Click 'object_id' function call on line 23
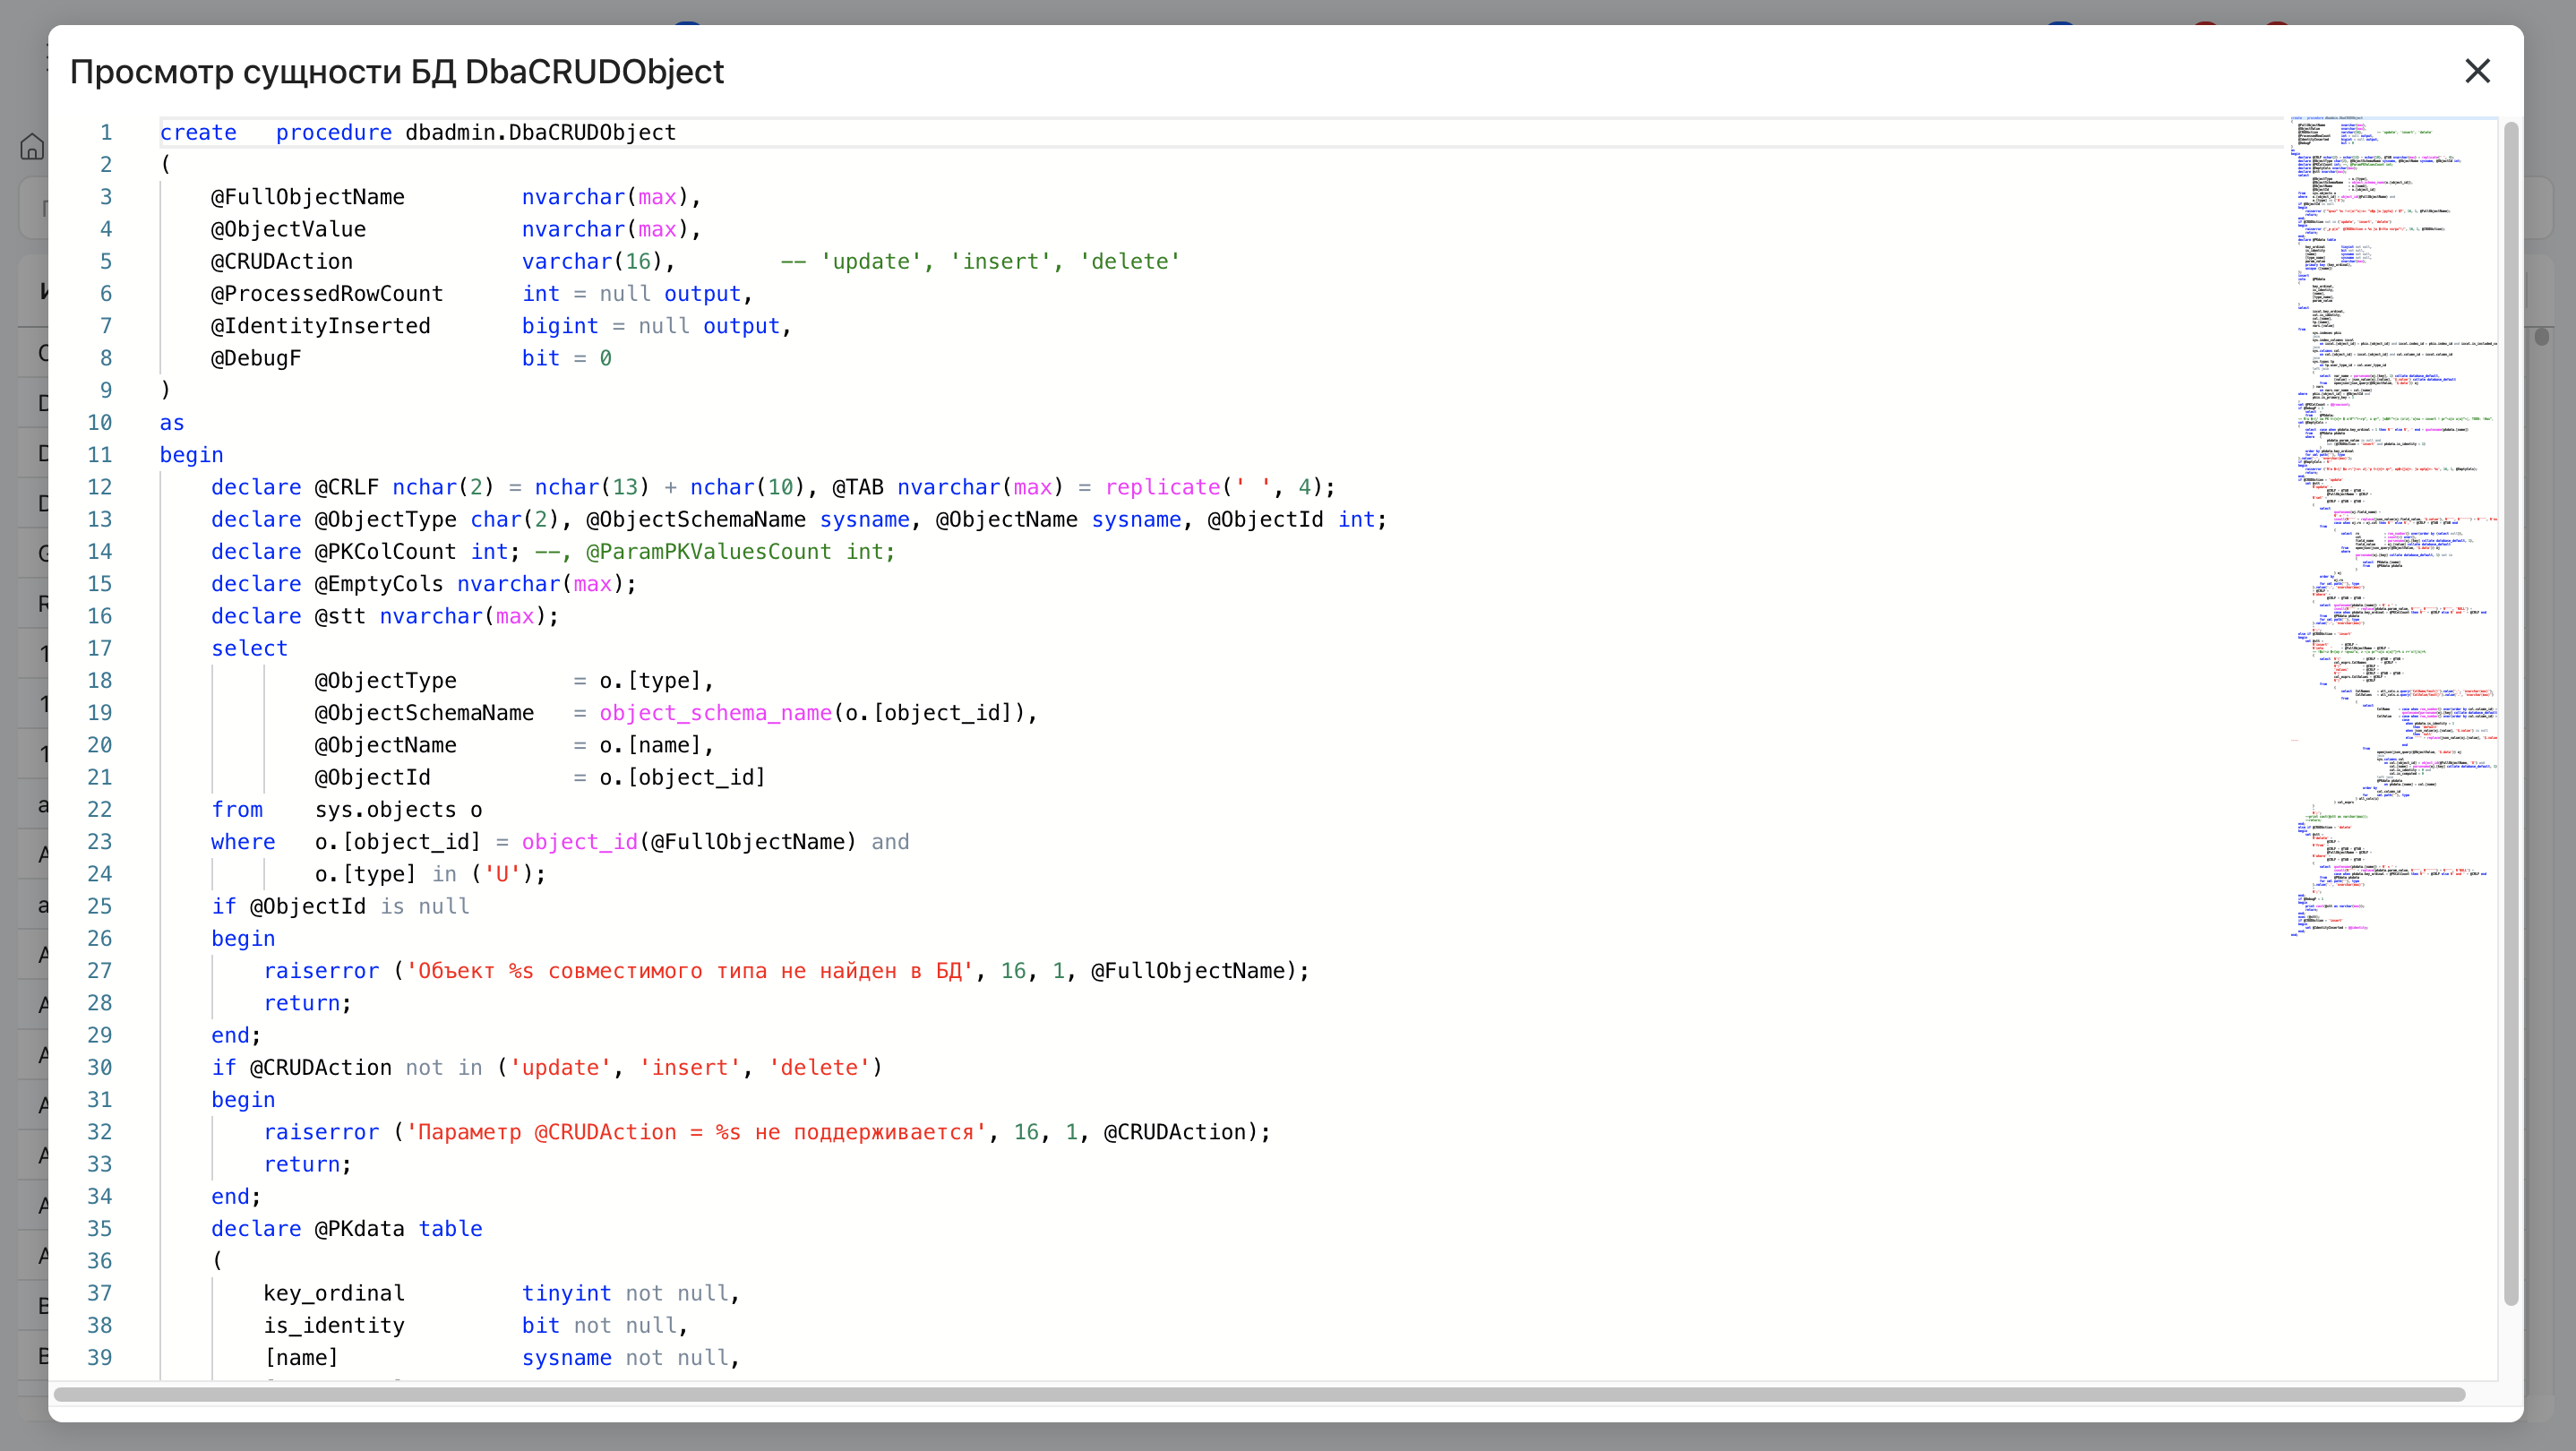Image resolution: width=2576 pixels, height=1451 pixels. tap(579, 842)
